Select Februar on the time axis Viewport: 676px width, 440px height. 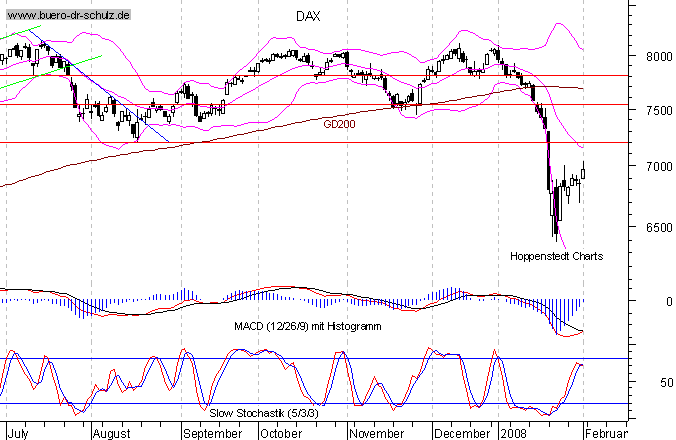tap(607, 434)
